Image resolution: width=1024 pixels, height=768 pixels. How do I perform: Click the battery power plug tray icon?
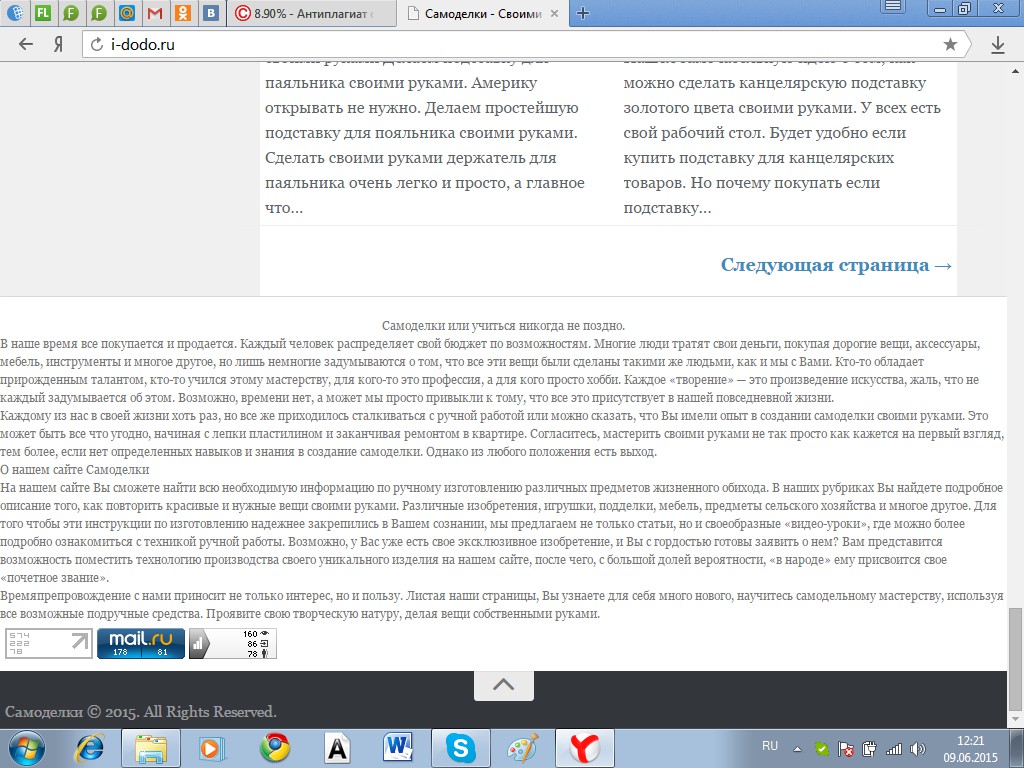869,749
